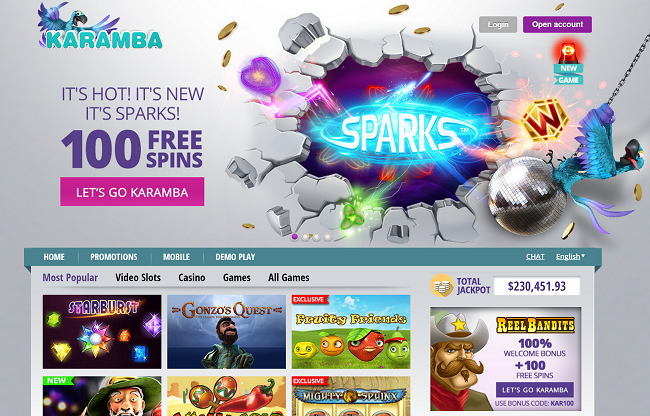Open the Chat link

coord(535,256)
